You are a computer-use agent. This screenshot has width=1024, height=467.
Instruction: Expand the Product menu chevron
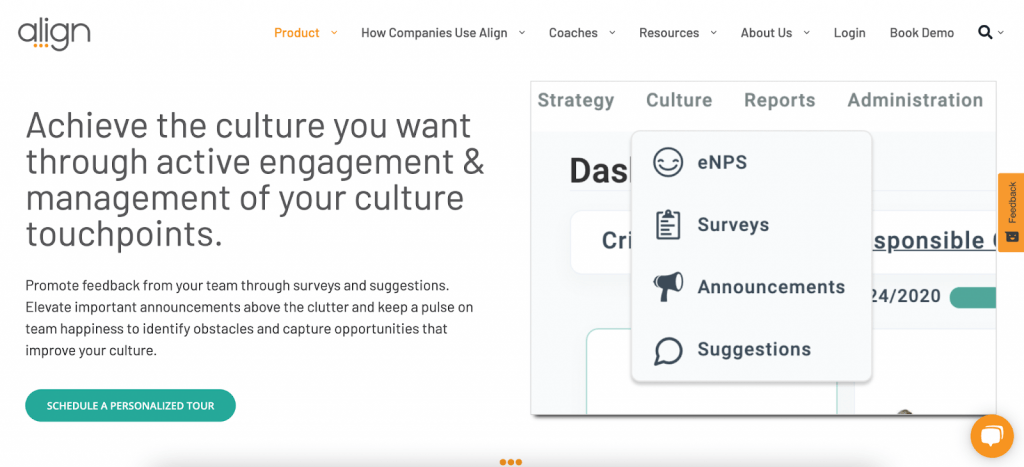pyautogui.click(x=334, y=33)
